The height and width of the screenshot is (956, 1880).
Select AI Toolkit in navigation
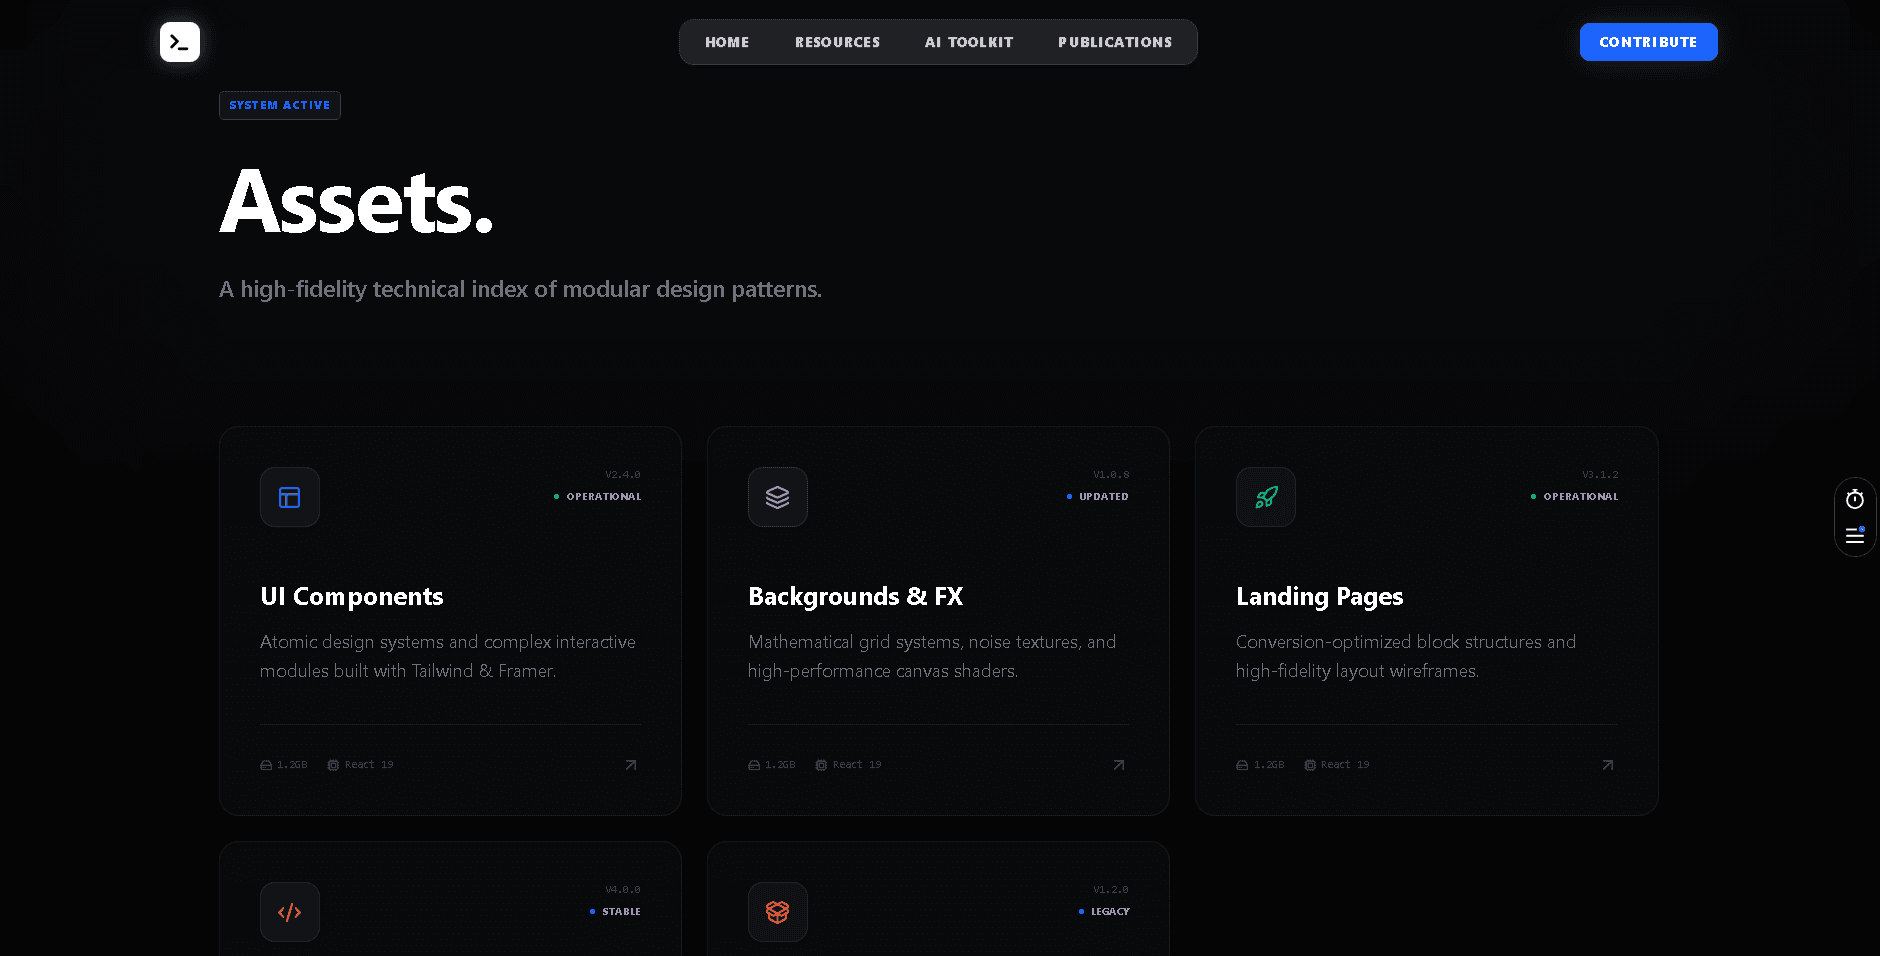pos(969,42)
